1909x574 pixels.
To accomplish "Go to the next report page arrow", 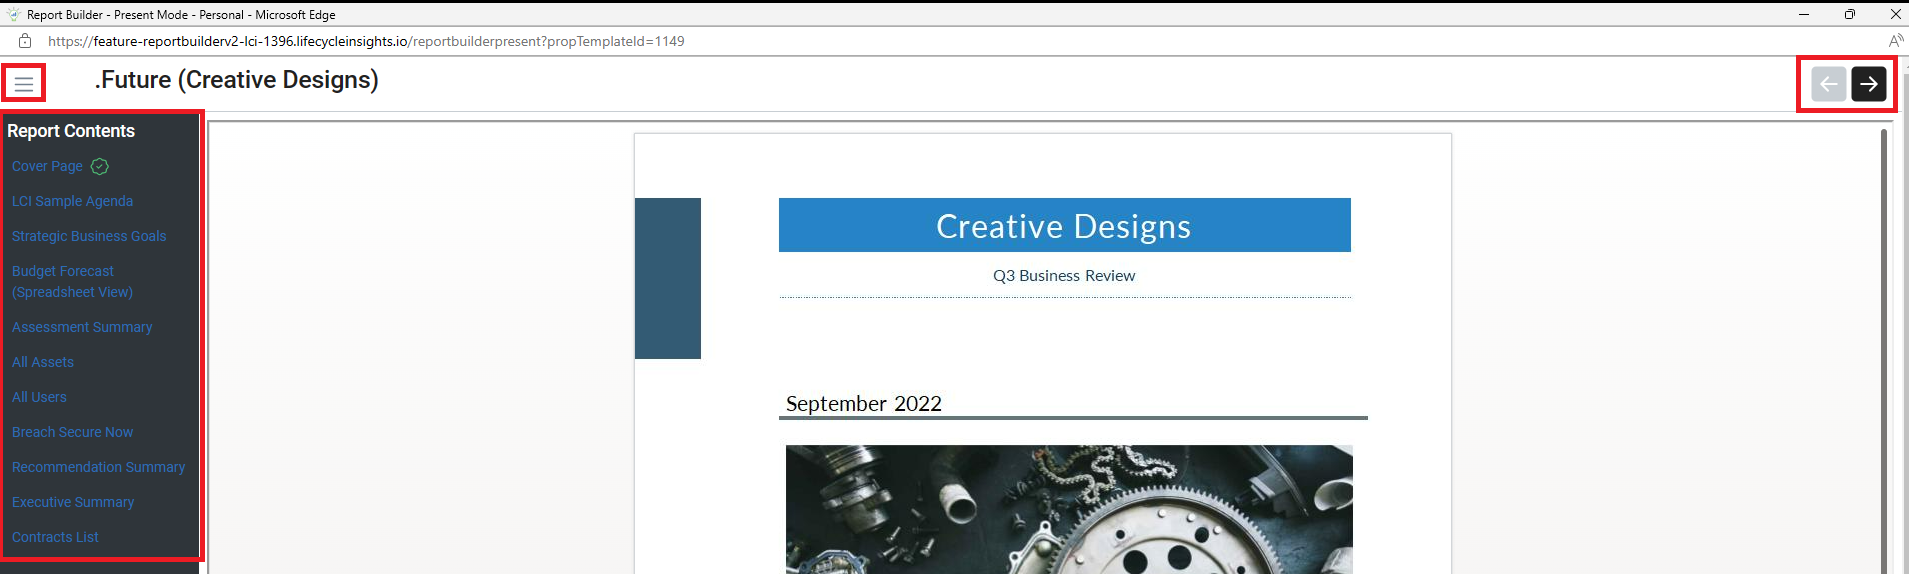I will (1868, 84).
